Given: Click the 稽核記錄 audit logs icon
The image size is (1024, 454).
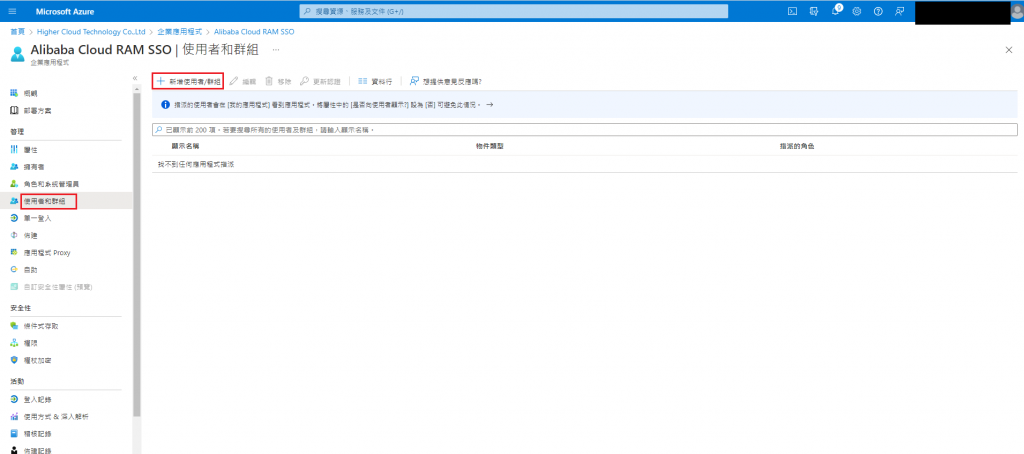Looking at the screenshot, I should [14, 433].
